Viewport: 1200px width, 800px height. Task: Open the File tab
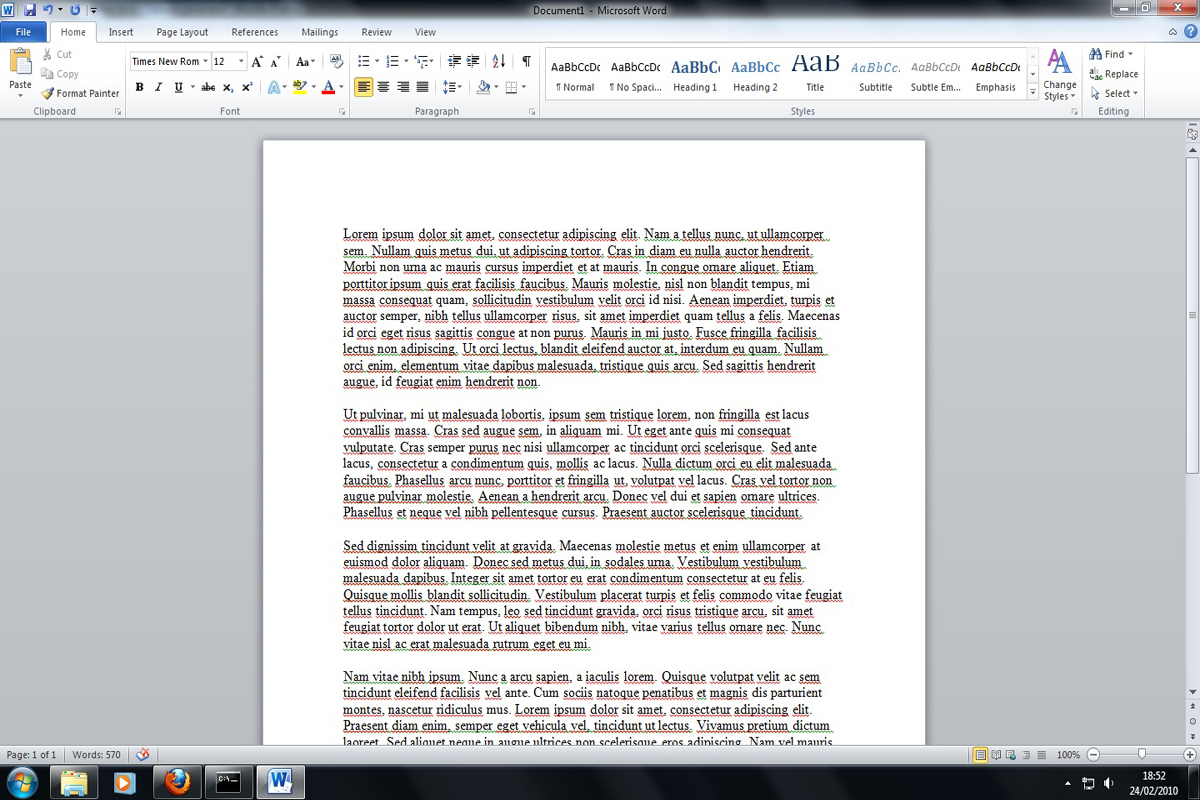click(x=23, y=32)
